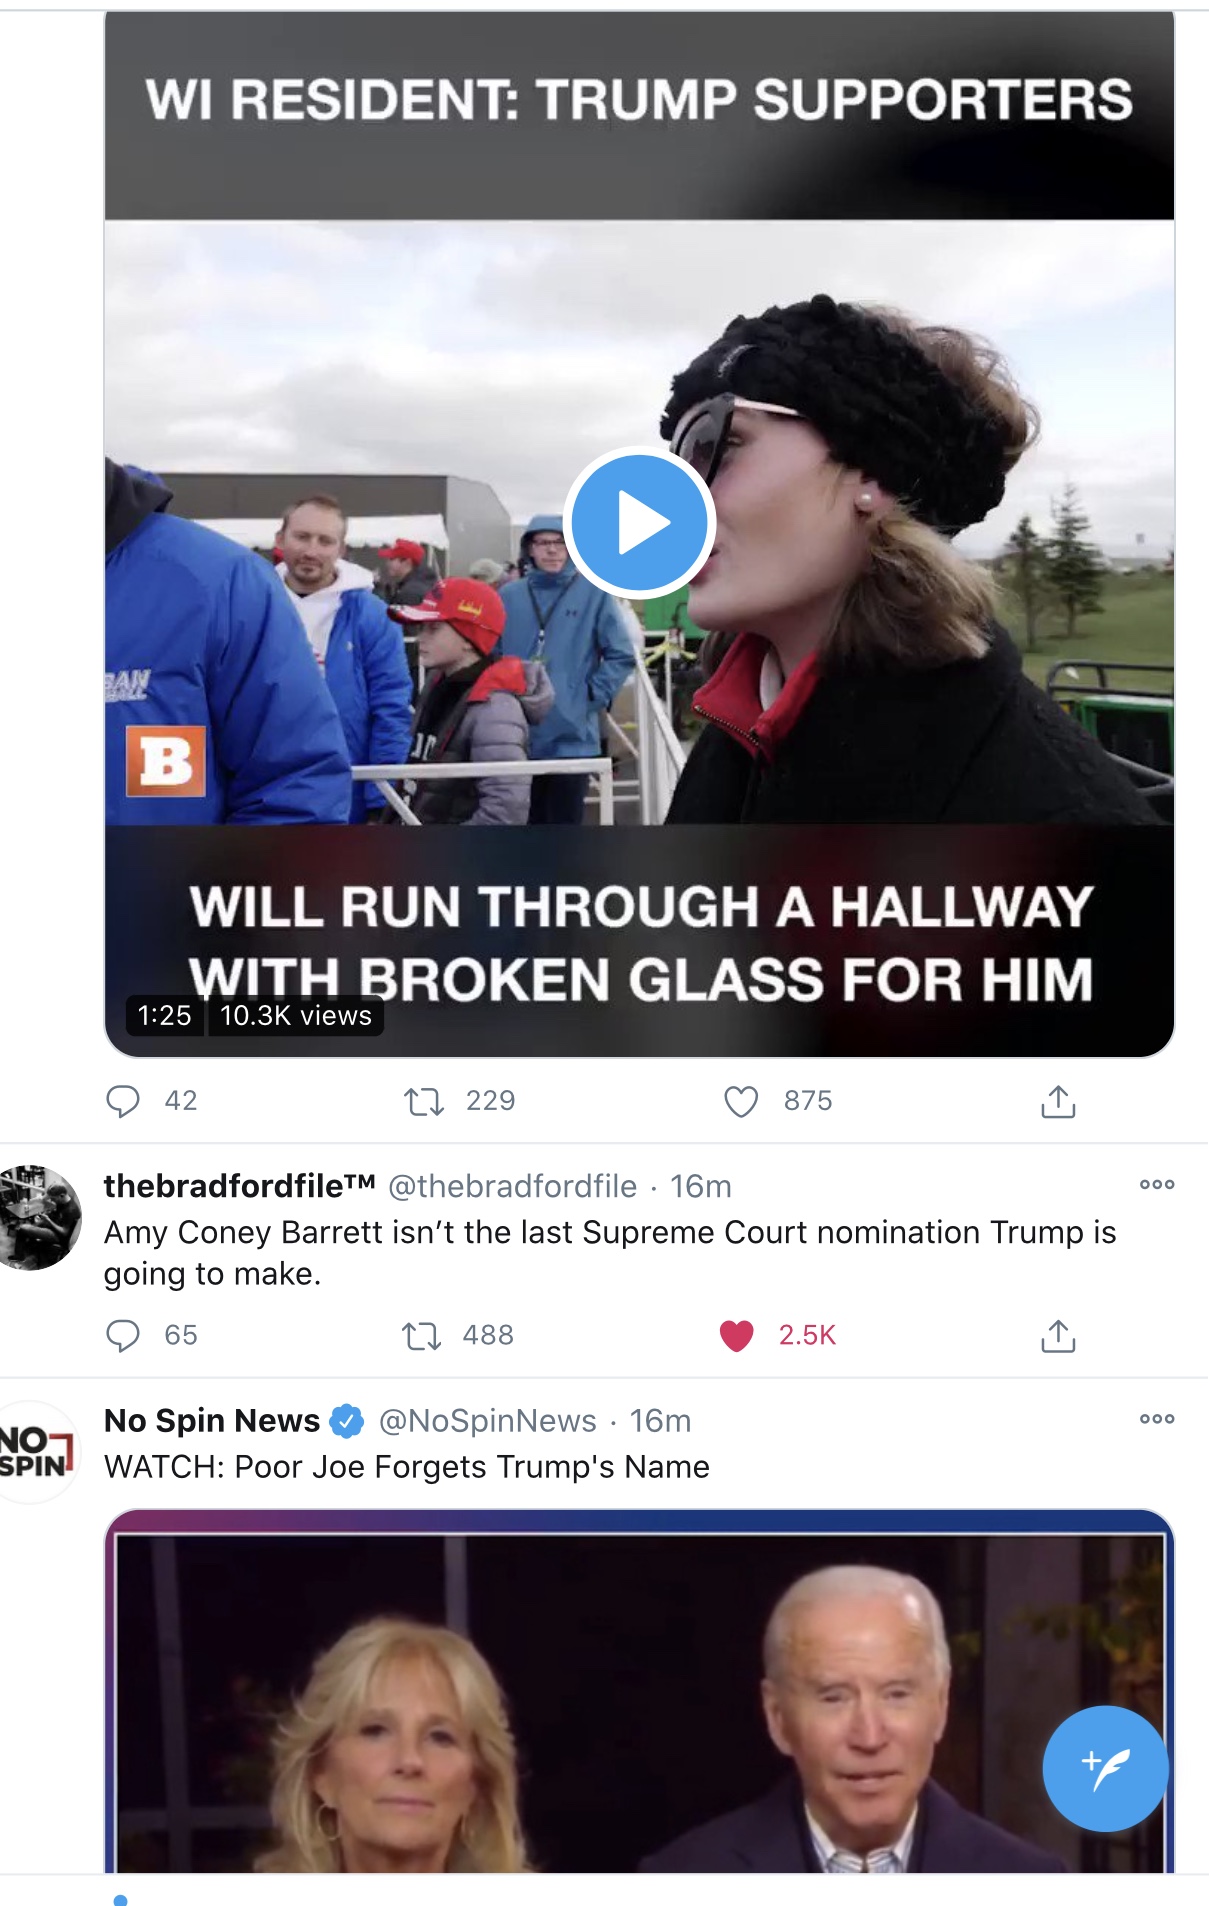This screenshot has width=1209, height=1906.
Task: Open the @NoSpinNews handle
Action: (x=487, y=1421)
